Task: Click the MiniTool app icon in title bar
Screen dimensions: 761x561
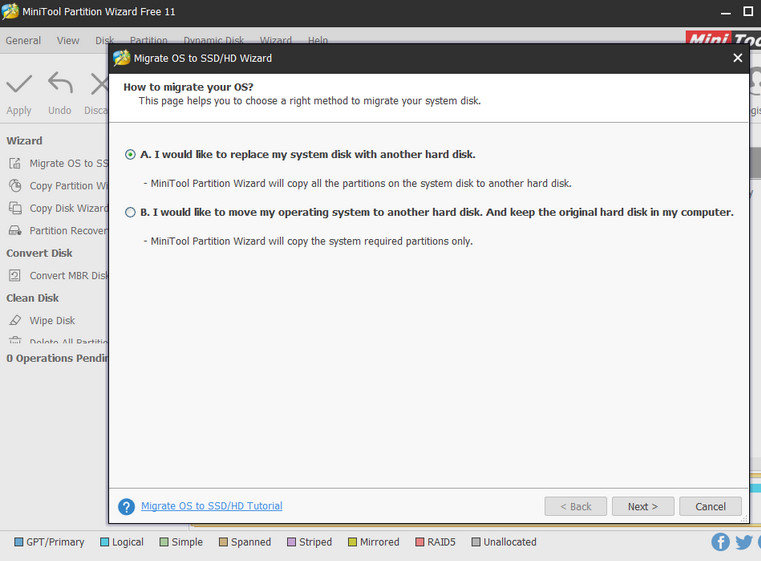Action: click(x=10, y=11)
